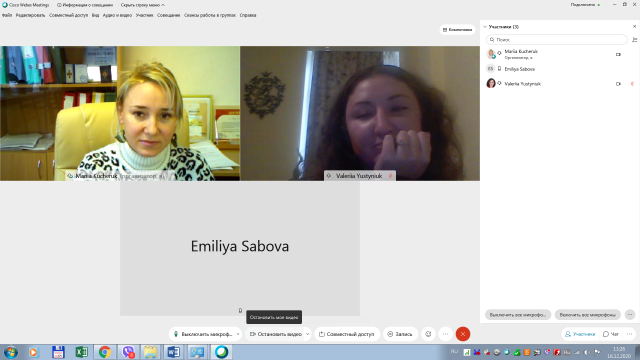Open Windows Media Player from taskbar

tap(33, 352)
